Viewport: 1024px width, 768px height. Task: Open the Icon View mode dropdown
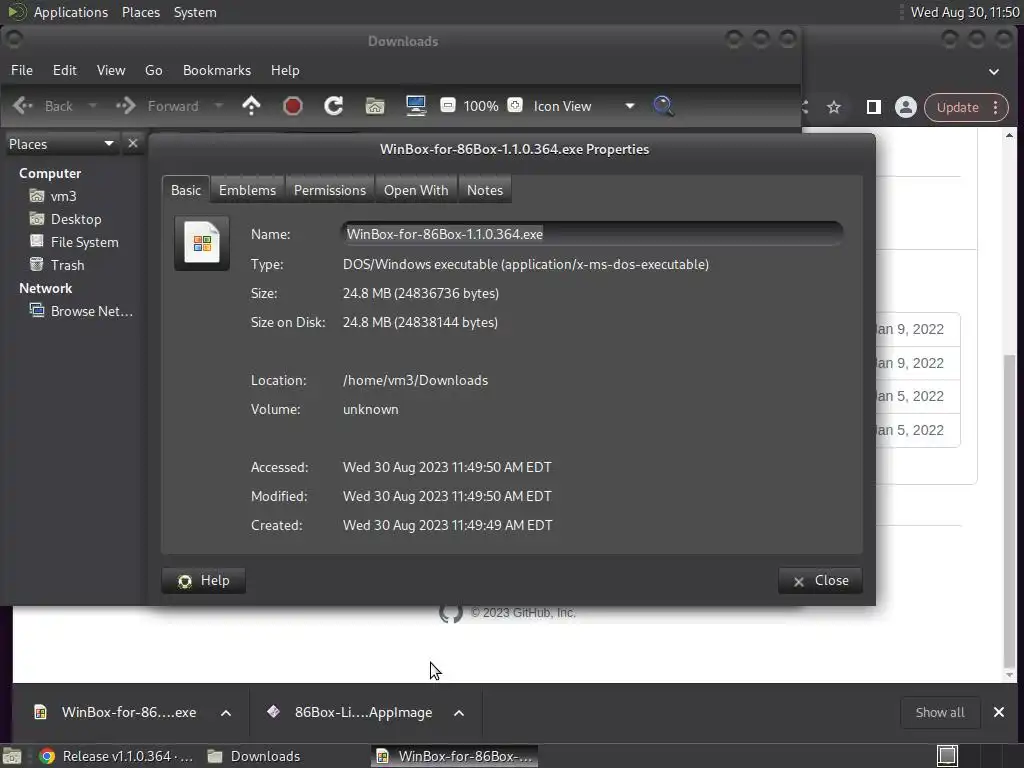(583, 106)
